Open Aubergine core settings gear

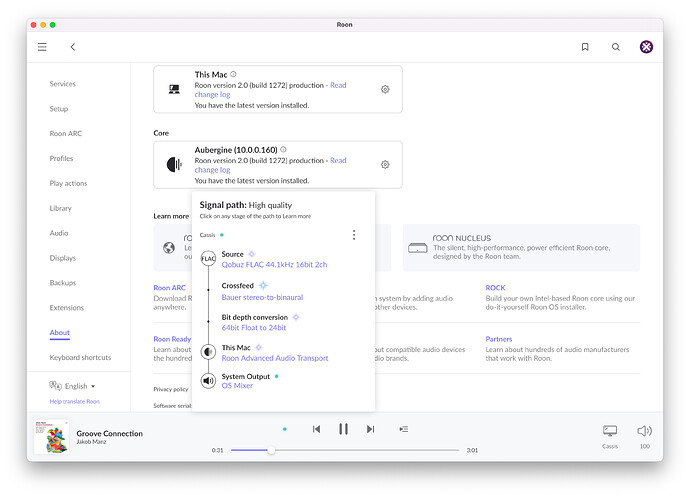[x=385, y=165]
